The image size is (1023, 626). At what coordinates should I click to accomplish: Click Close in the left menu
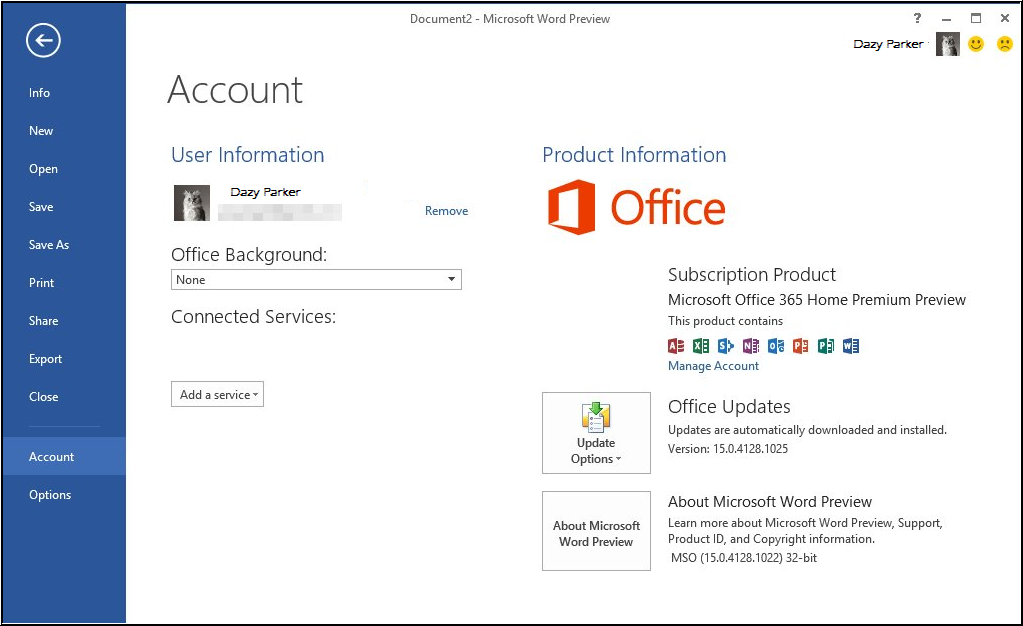pyautogui.click(x=43, y=397)
